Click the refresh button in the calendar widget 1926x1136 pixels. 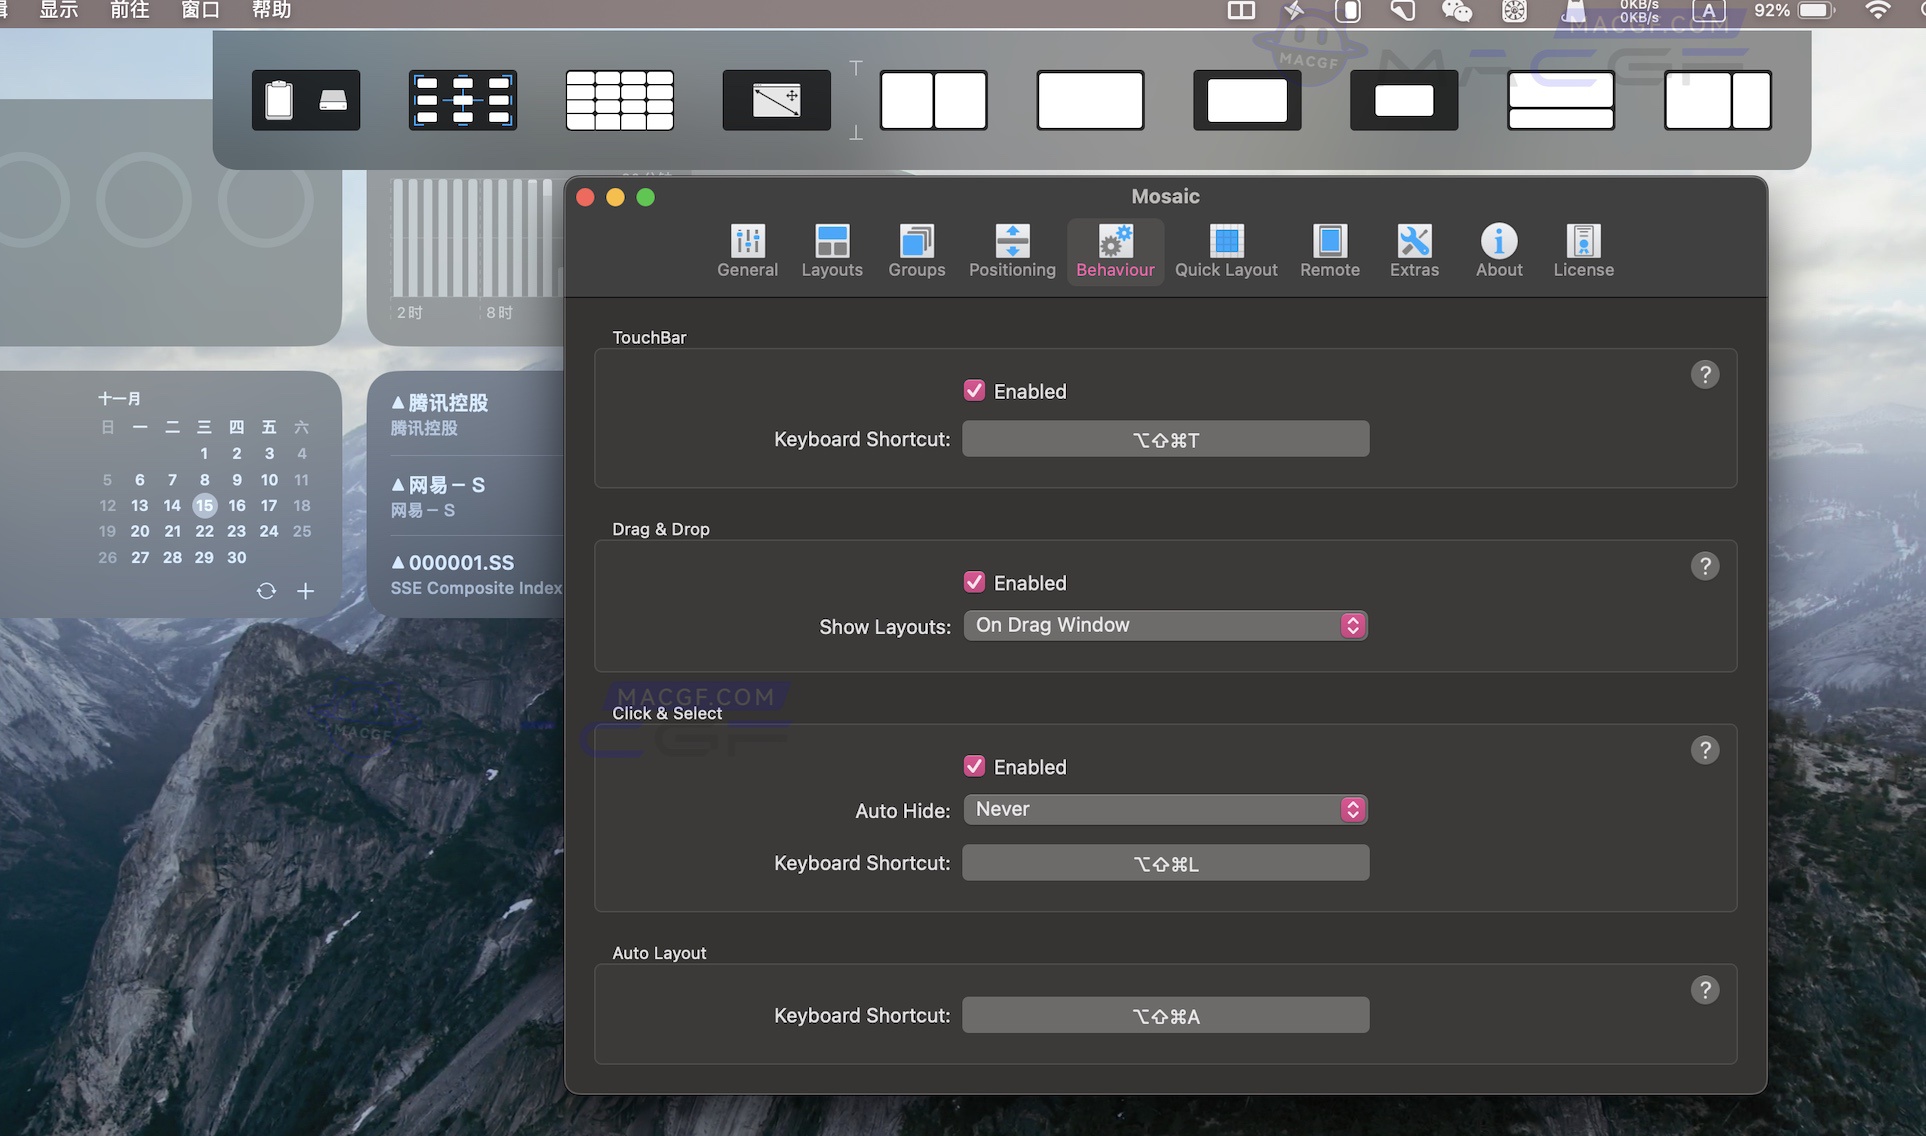point(266,591)
